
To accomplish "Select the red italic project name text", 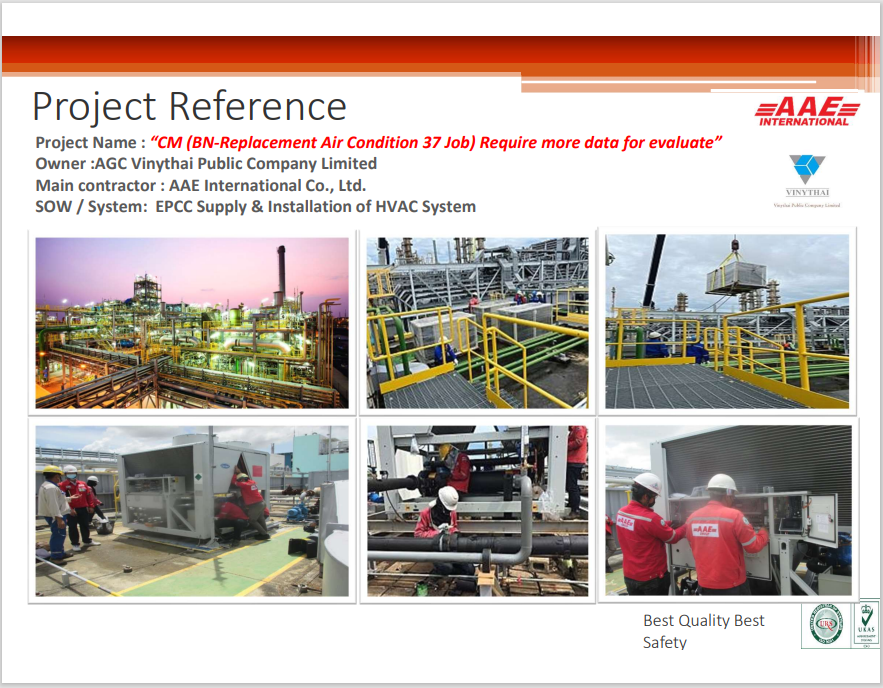I will pyautogui.click(x=436, y=142).
